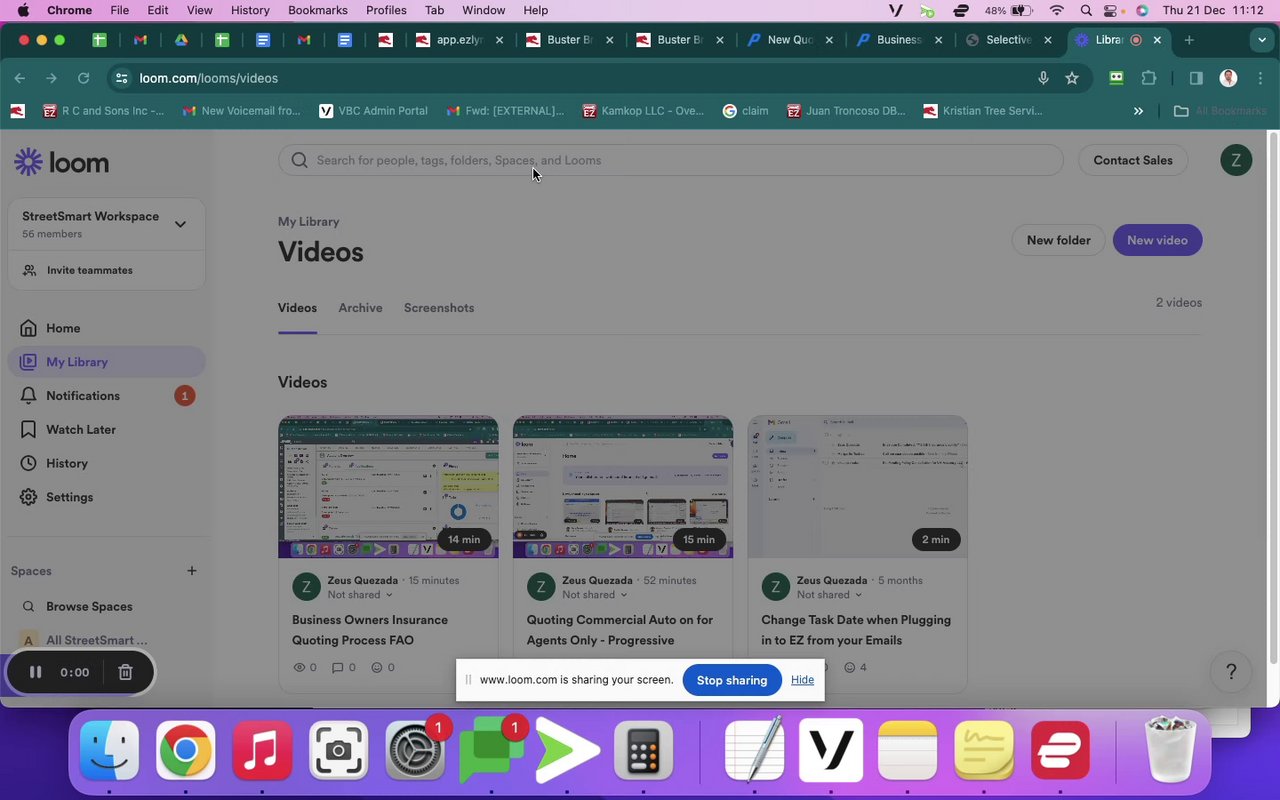The width and height of the screenshot is (1280, 800).
Task: Click the Loom logo in sidebar
Action: [x=62, y=162]
